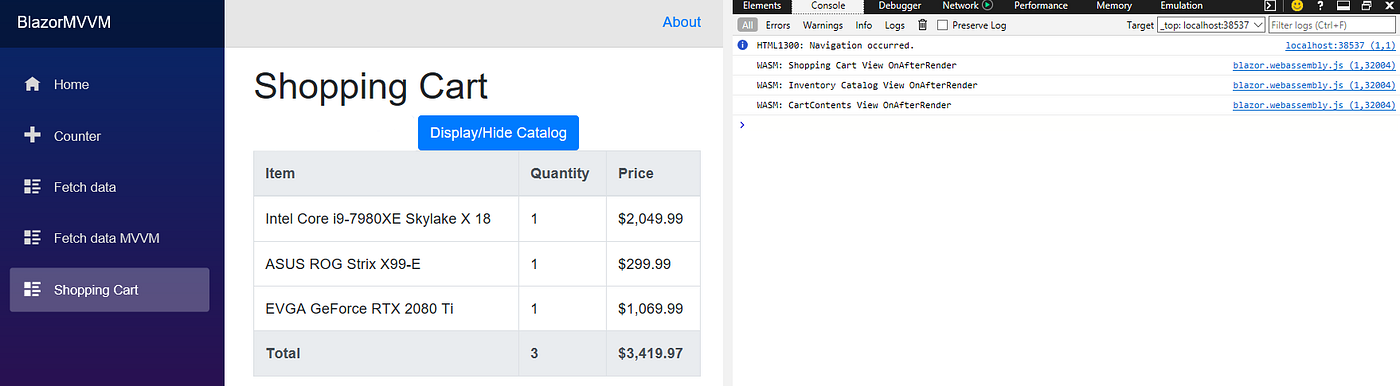Viewport: 1400px width, 386px height.
Task: Click the Display/Hide Catalog button
Action: click(498, 133)
